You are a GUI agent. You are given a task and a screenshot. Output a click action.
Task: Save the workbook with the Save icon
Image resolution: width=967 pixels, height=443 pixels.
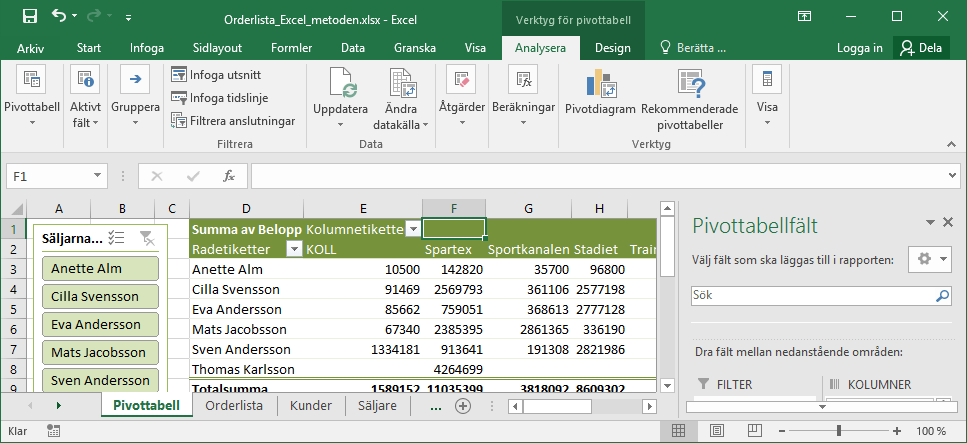point(28,17)
